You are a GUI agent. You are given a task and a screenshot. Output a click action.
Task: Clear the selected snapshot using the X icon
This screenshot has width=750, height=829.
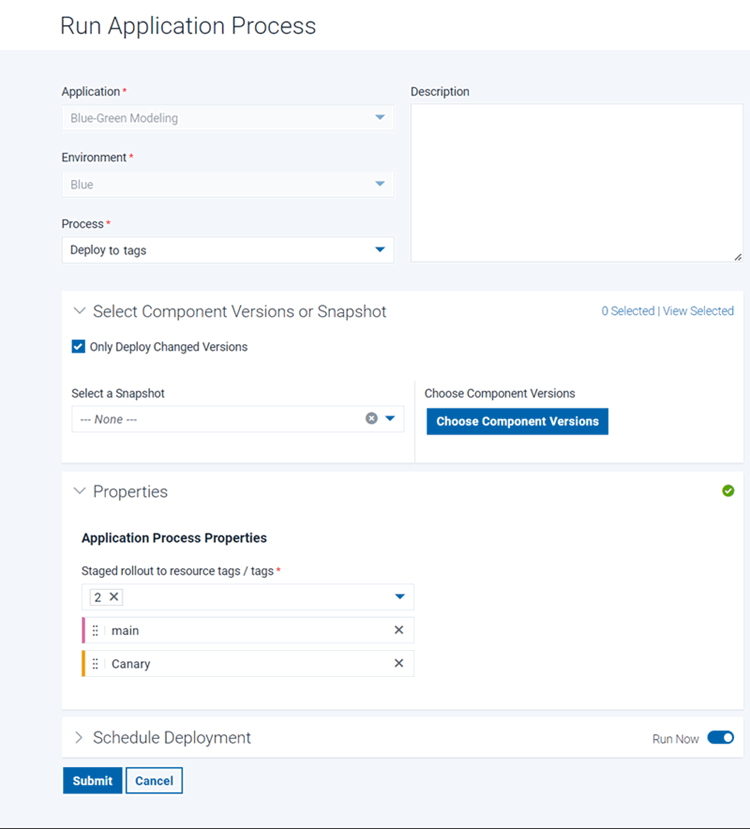pos(371,418)
